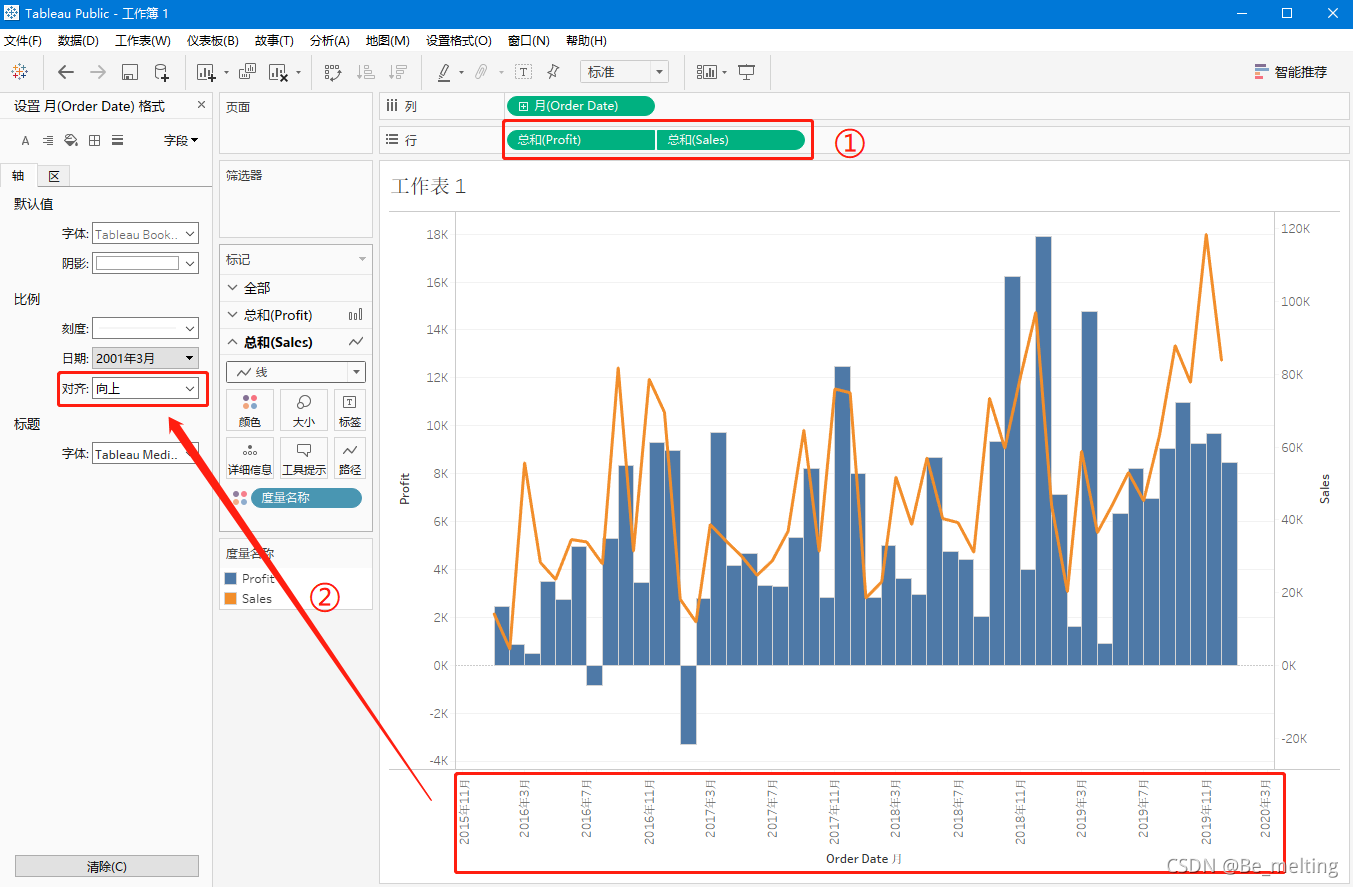The image size is (1353, 887).
Task: Click the 工作表 1 sheet title
Action: 428,186
